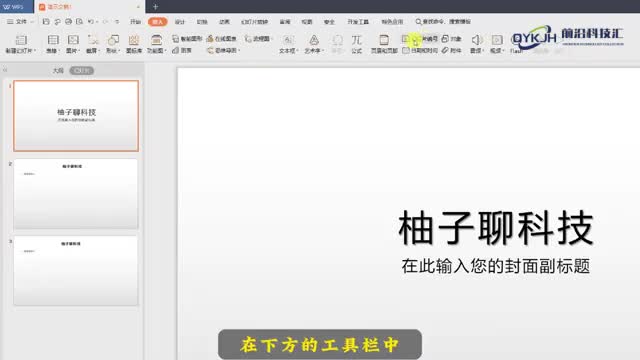640x360 pixels.
Task: Open the Flowchart tool
Action: pos(259,39)
